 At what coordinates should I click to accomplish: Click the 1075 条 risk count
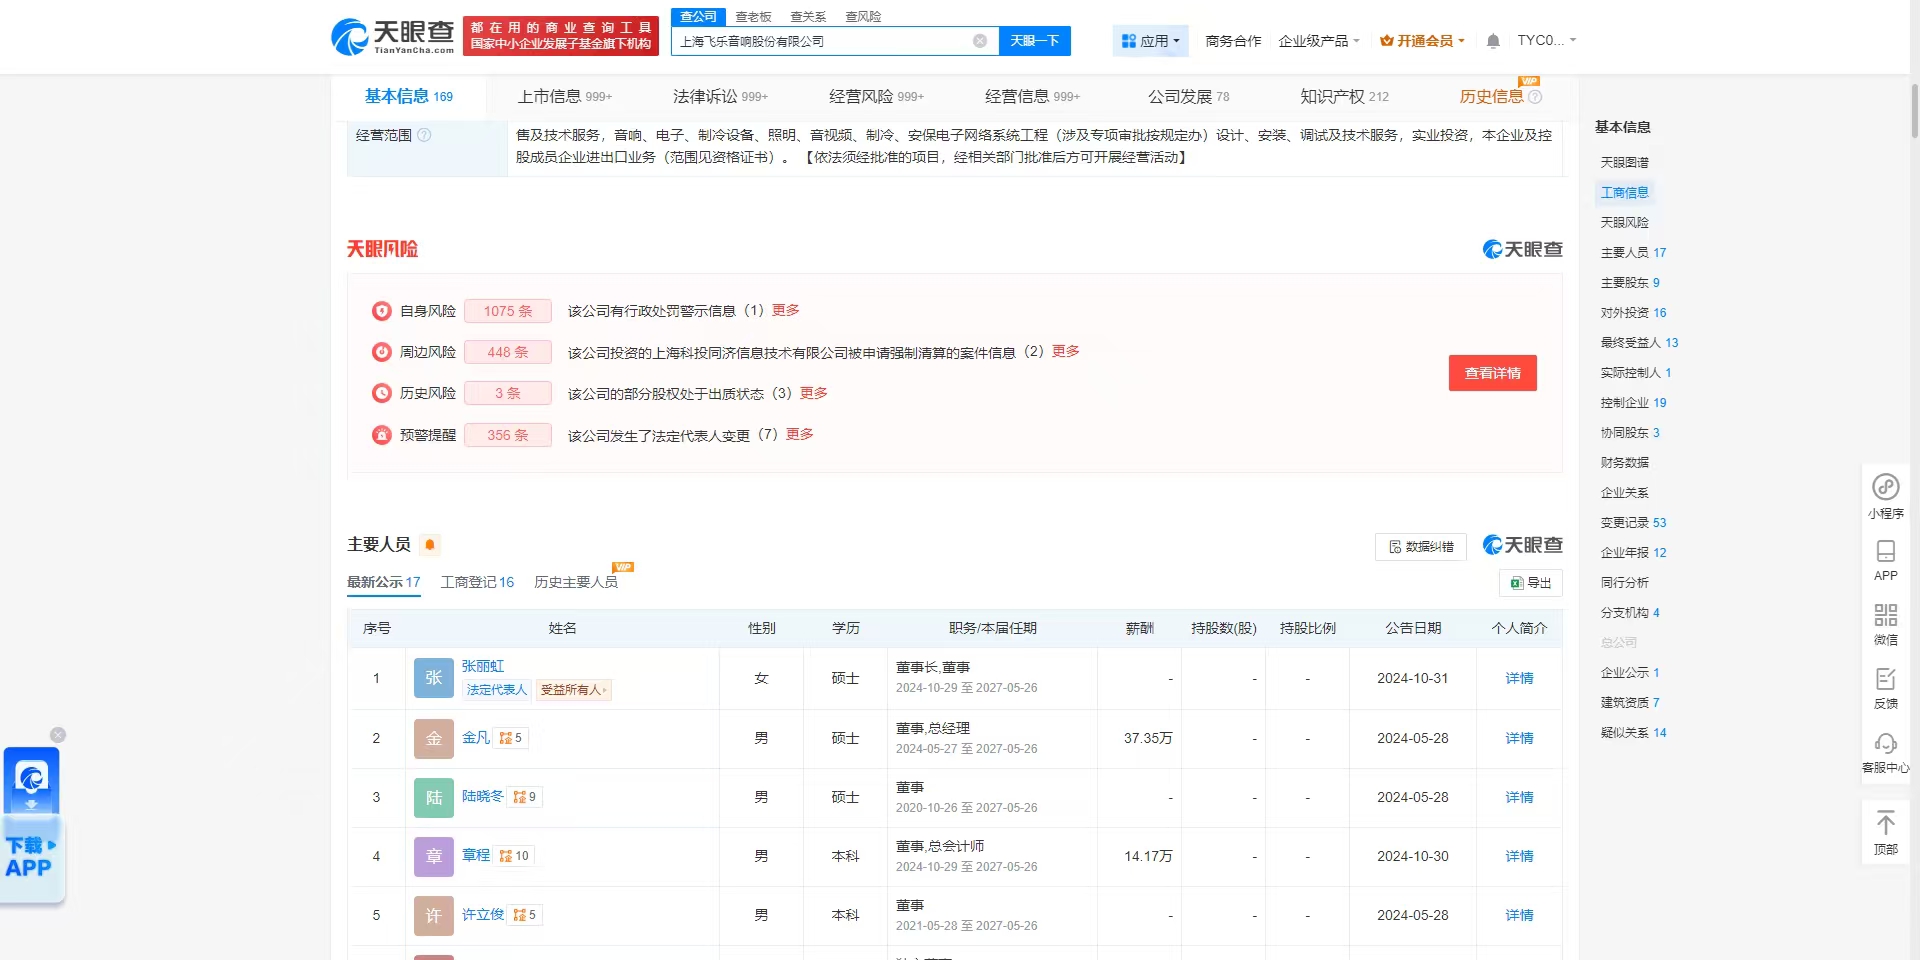click(508, 311)
